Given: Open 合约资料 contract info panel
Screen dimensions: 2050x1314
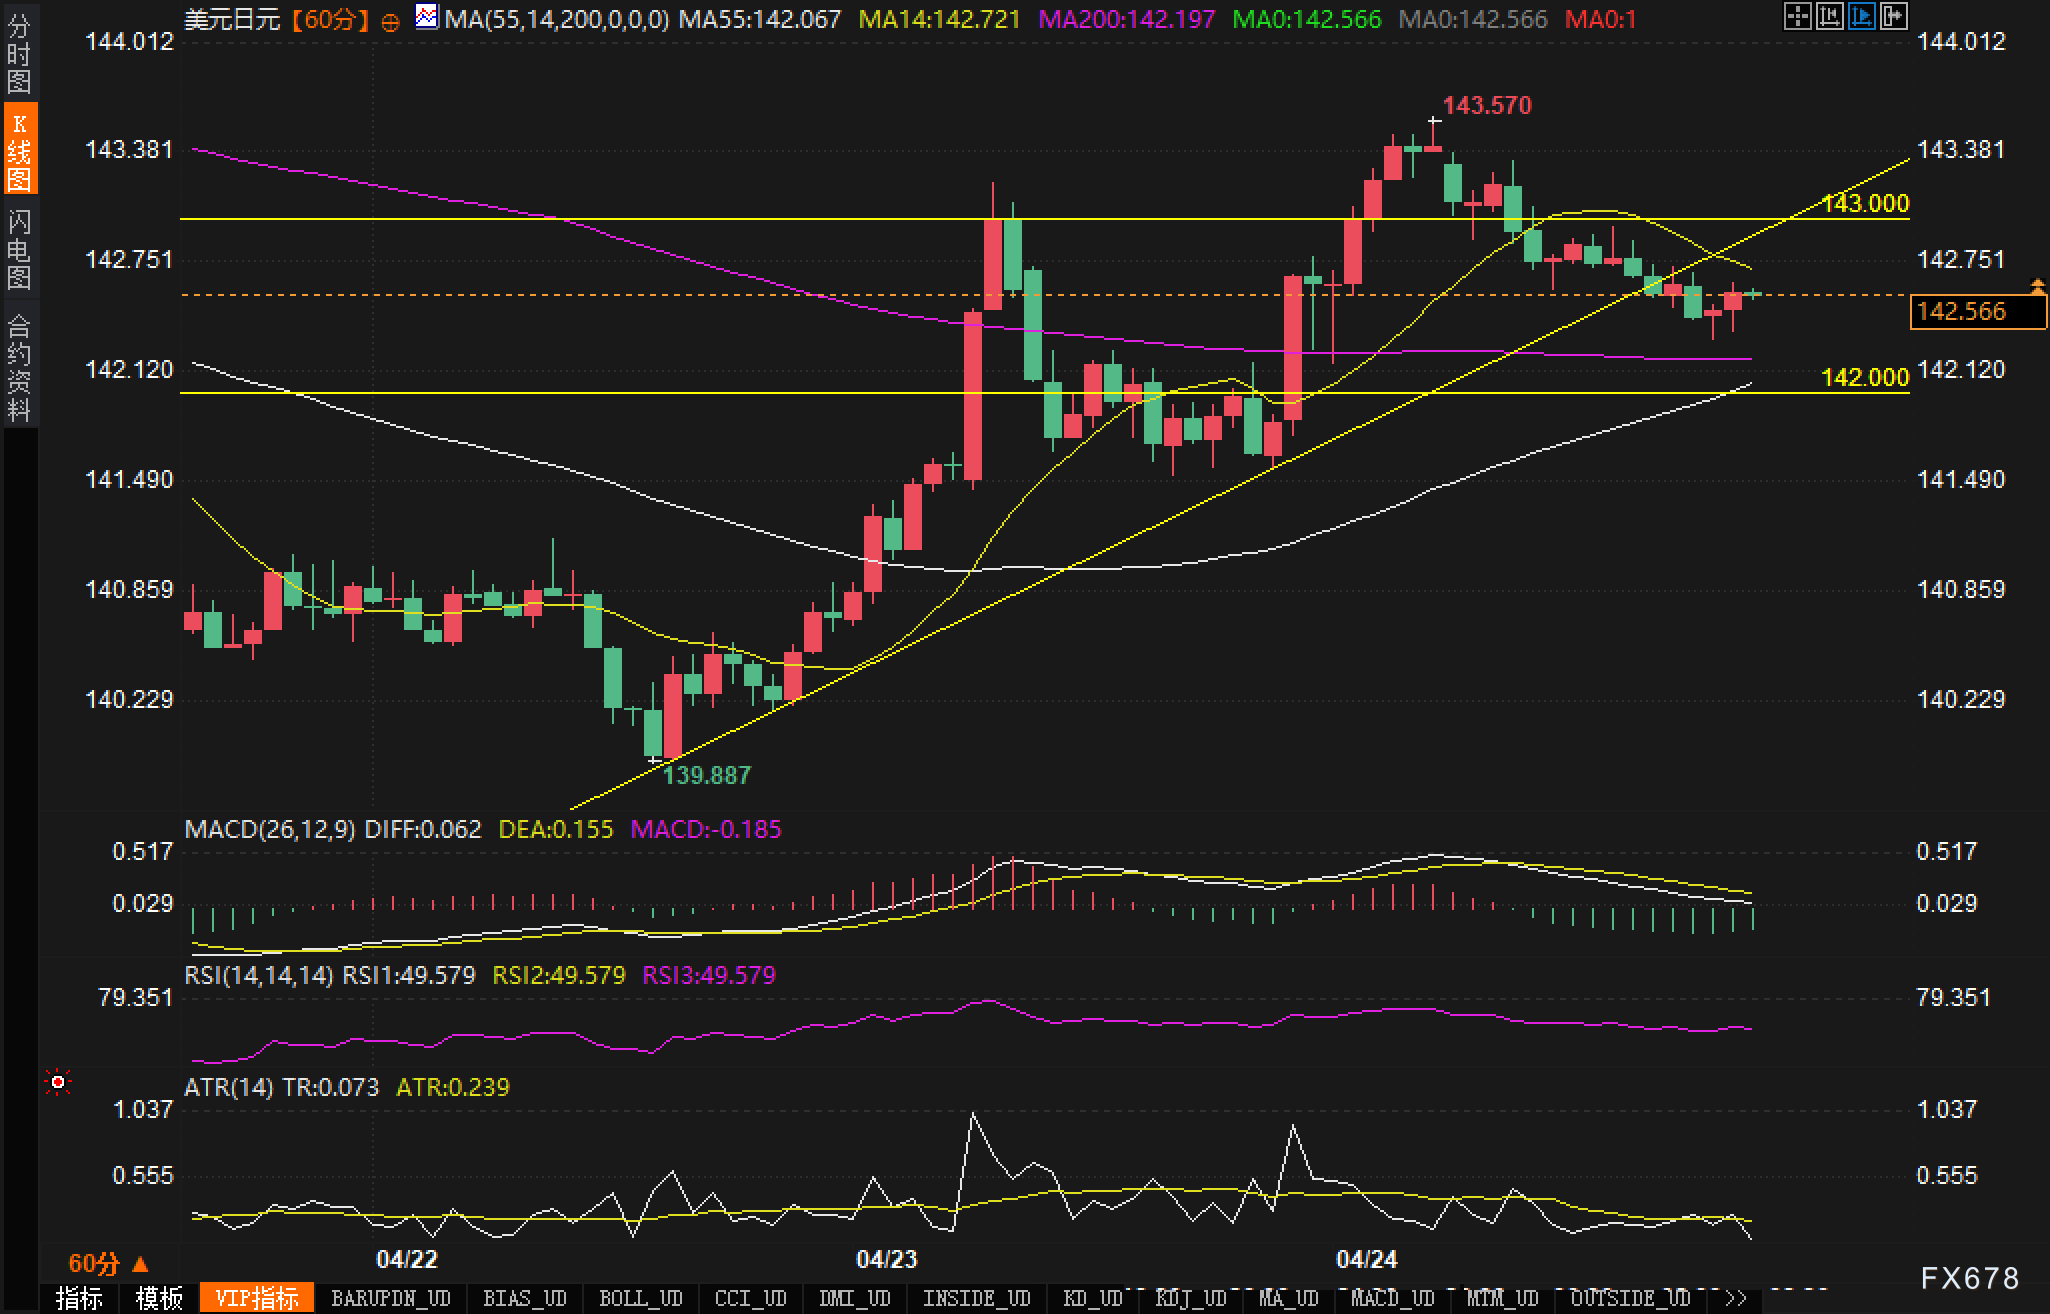Looking at the screenshot, I should point(19,367).
